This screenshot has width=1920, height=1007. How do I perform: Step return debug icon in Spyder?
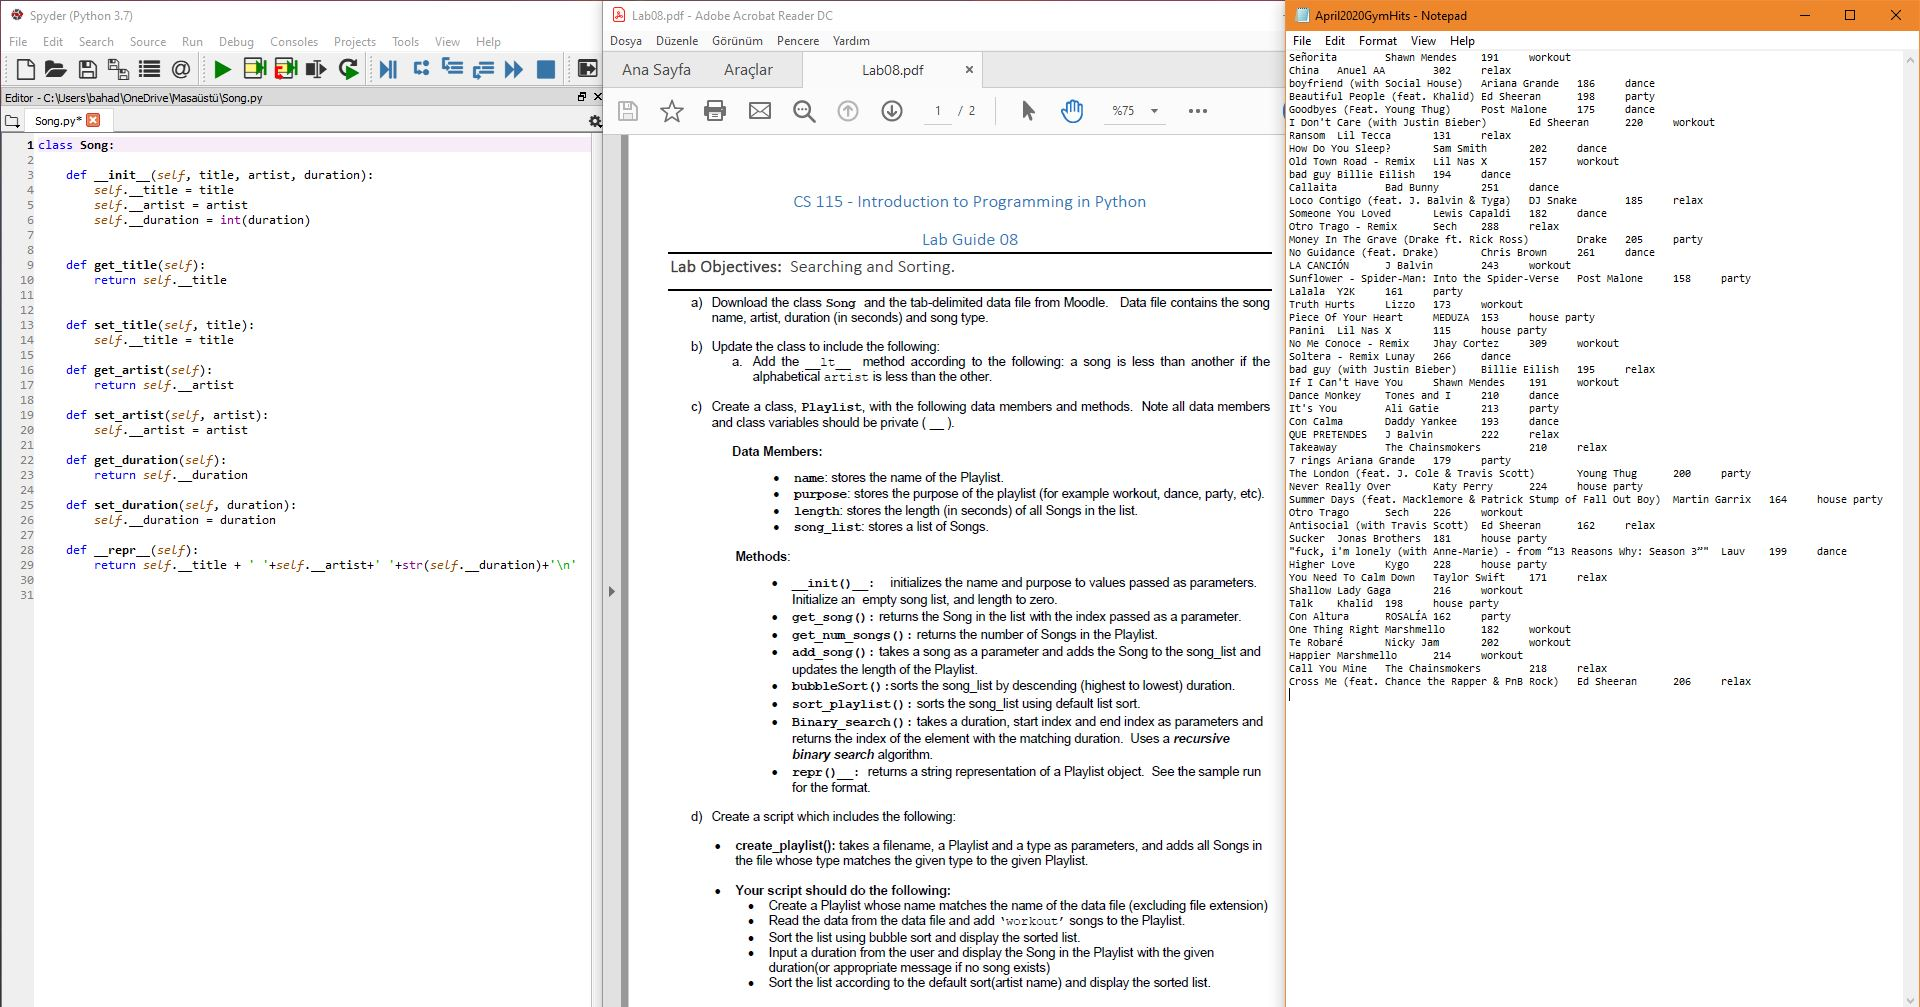[484, 69]
